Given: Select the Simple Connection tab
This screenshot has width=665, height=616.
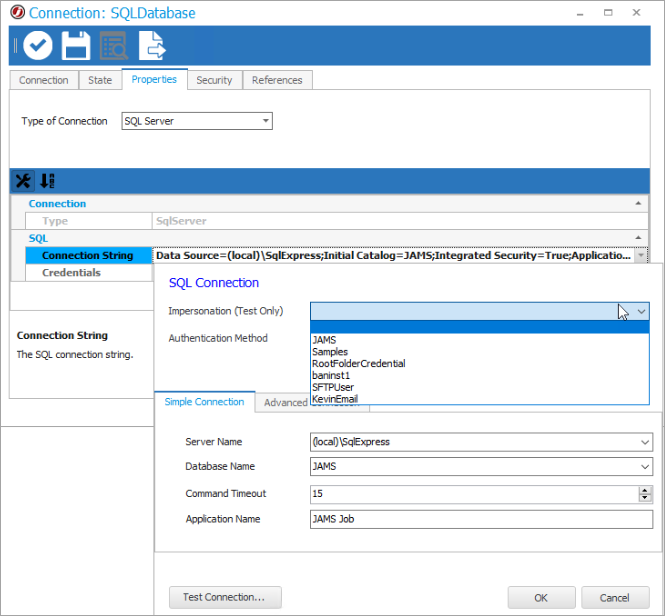Looking at the screenshot, I should [x=204, y=402].
